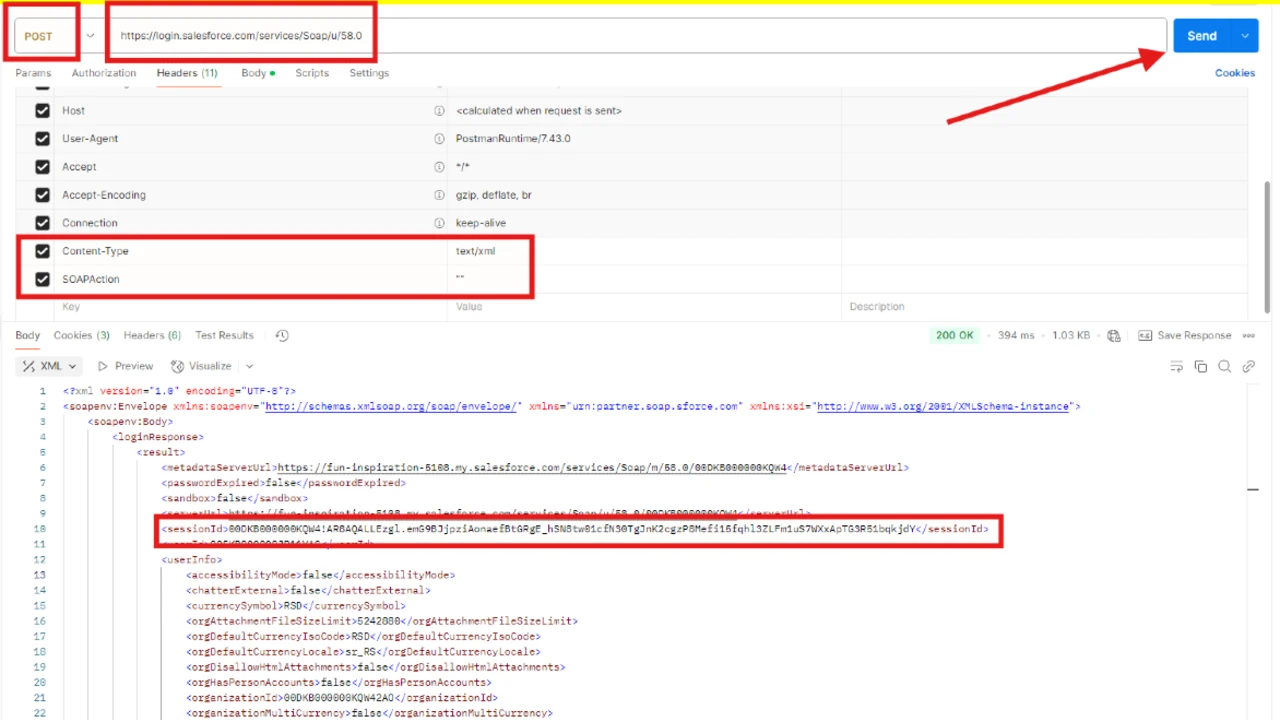Open search in response with magnifier icon
This screenshot has width=1280, height=720.
tap(1225, 366)
